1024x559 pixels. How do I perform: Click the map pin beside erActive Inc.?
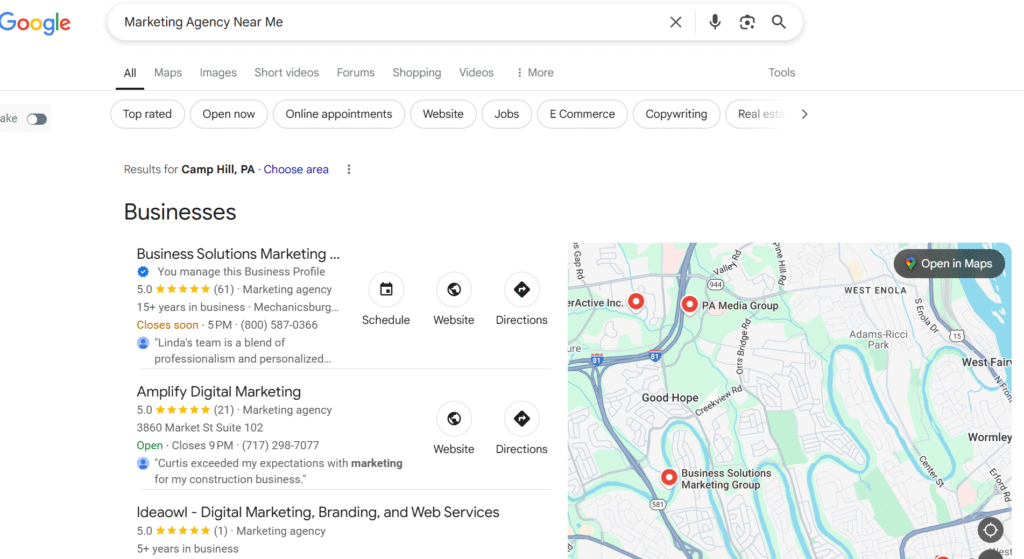[636, 301]
